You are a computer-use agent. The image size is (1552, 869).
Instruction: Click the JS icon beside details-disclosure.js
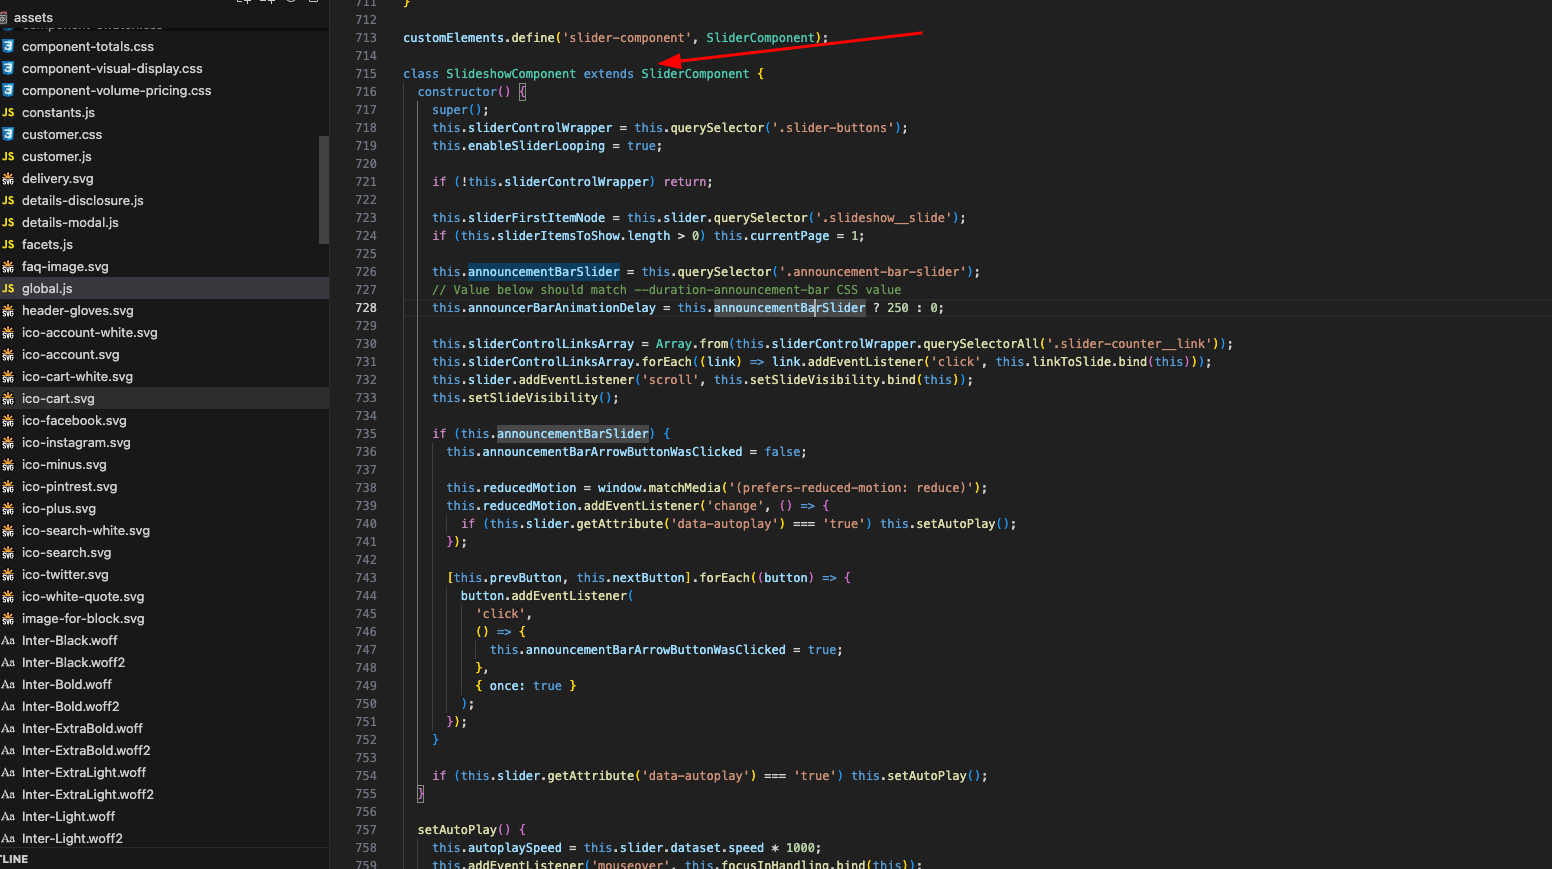(8, 201)
